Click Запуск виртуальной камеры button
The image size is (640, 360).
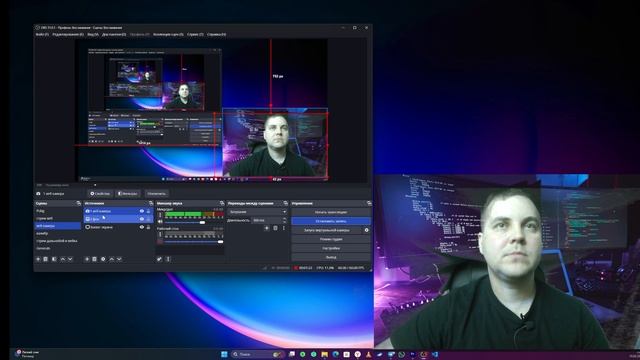tap(327, 230)
